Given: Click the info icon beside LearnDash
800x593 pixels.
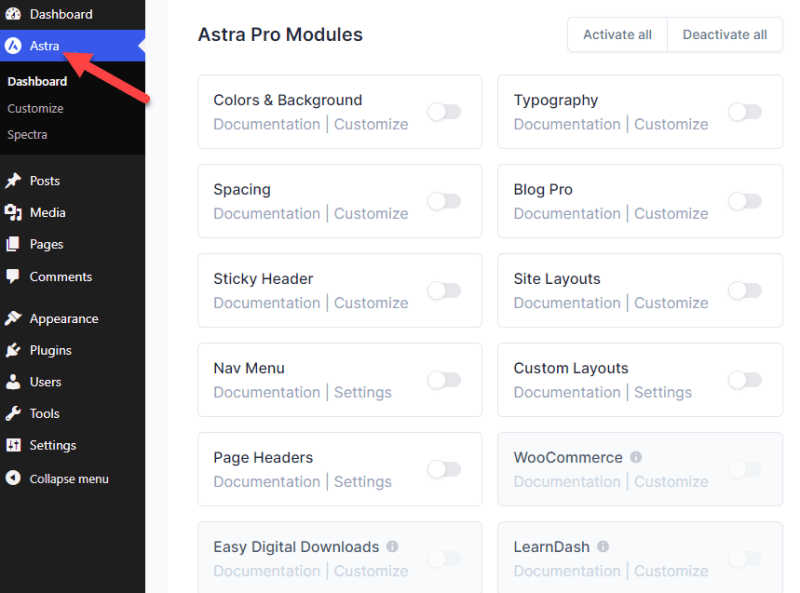Looking at the screenshot, I should (x=603, y=546).
